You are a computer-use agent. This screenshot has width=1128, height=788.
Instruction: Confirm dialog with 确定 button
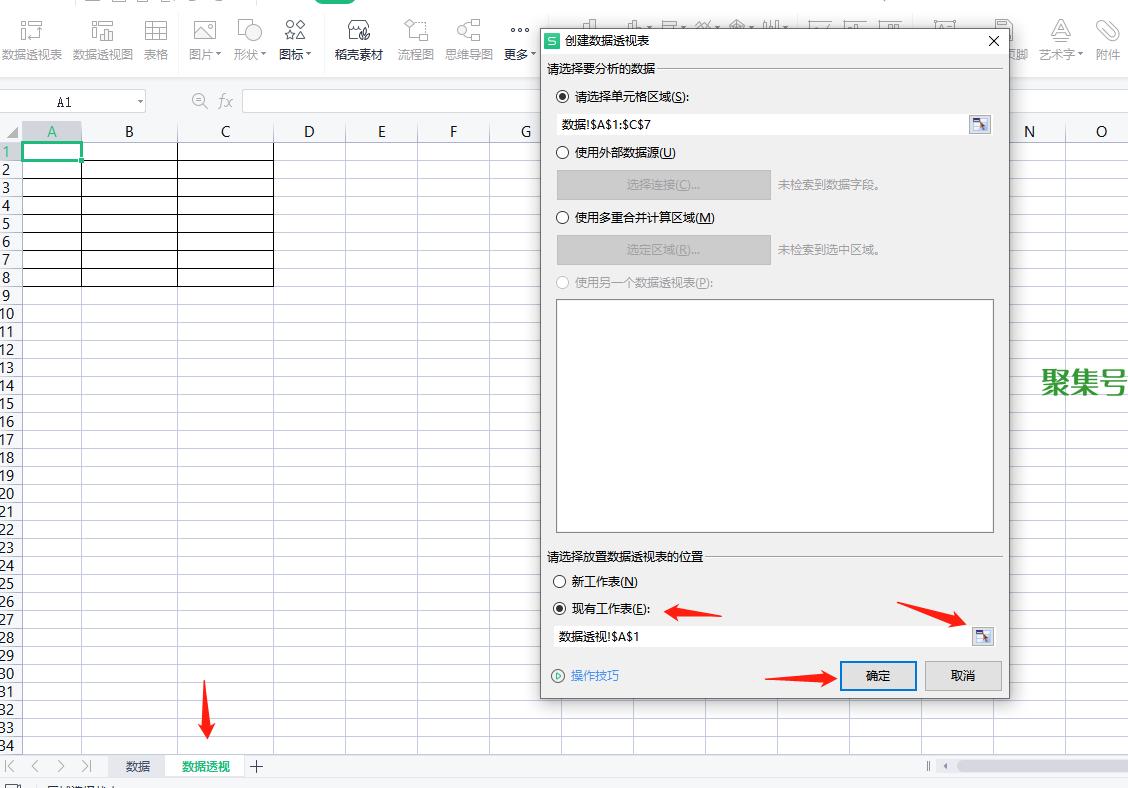[x=878, y=676]
